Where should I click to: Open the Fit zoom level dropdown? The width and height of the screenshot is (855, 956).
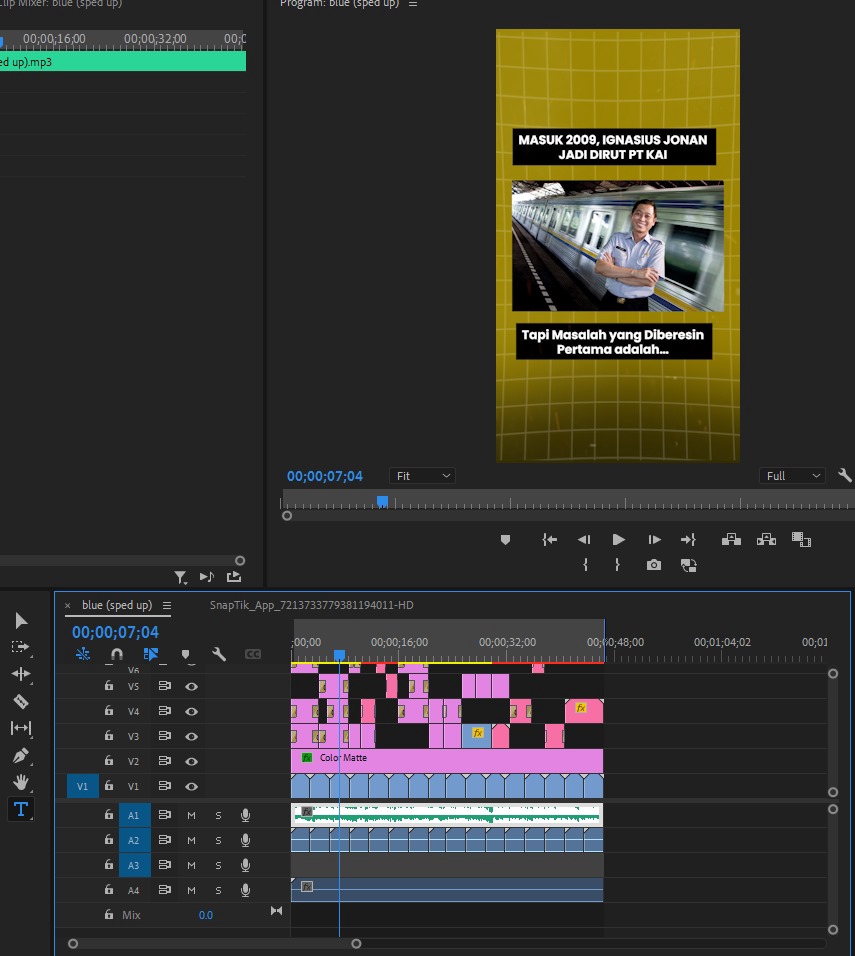click(422, 475)
